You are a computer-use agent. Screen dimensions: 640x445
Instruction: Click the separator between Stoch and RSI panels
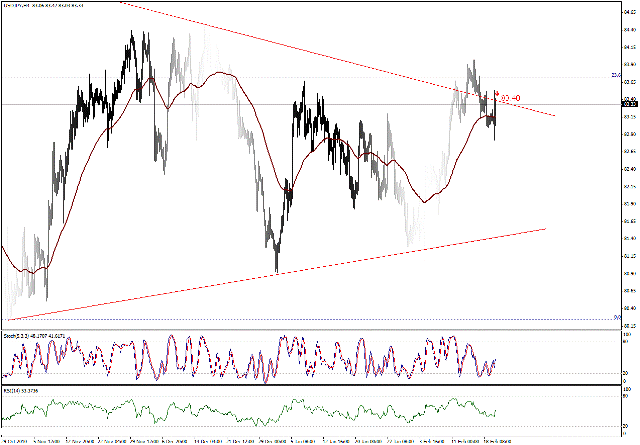300,386
